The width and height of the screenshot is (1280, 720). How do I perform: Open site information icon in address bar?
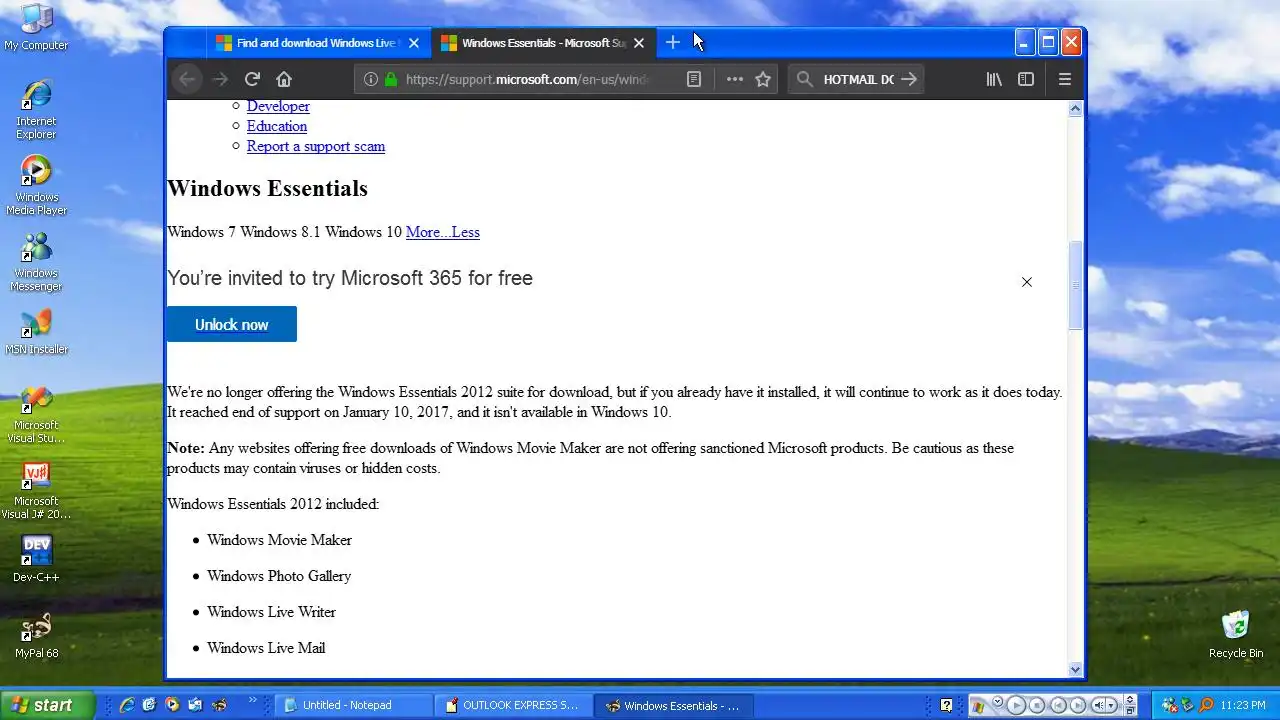(370, 79)
